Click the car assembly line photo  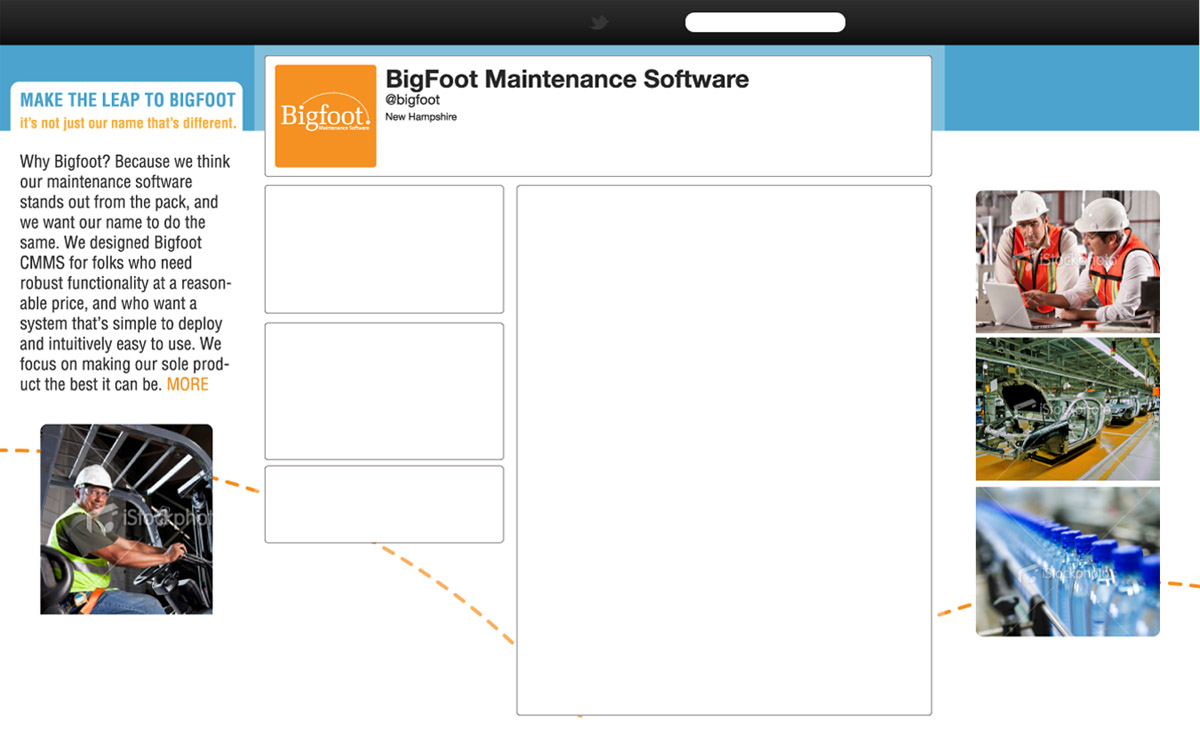click(x=1068, y=409)
